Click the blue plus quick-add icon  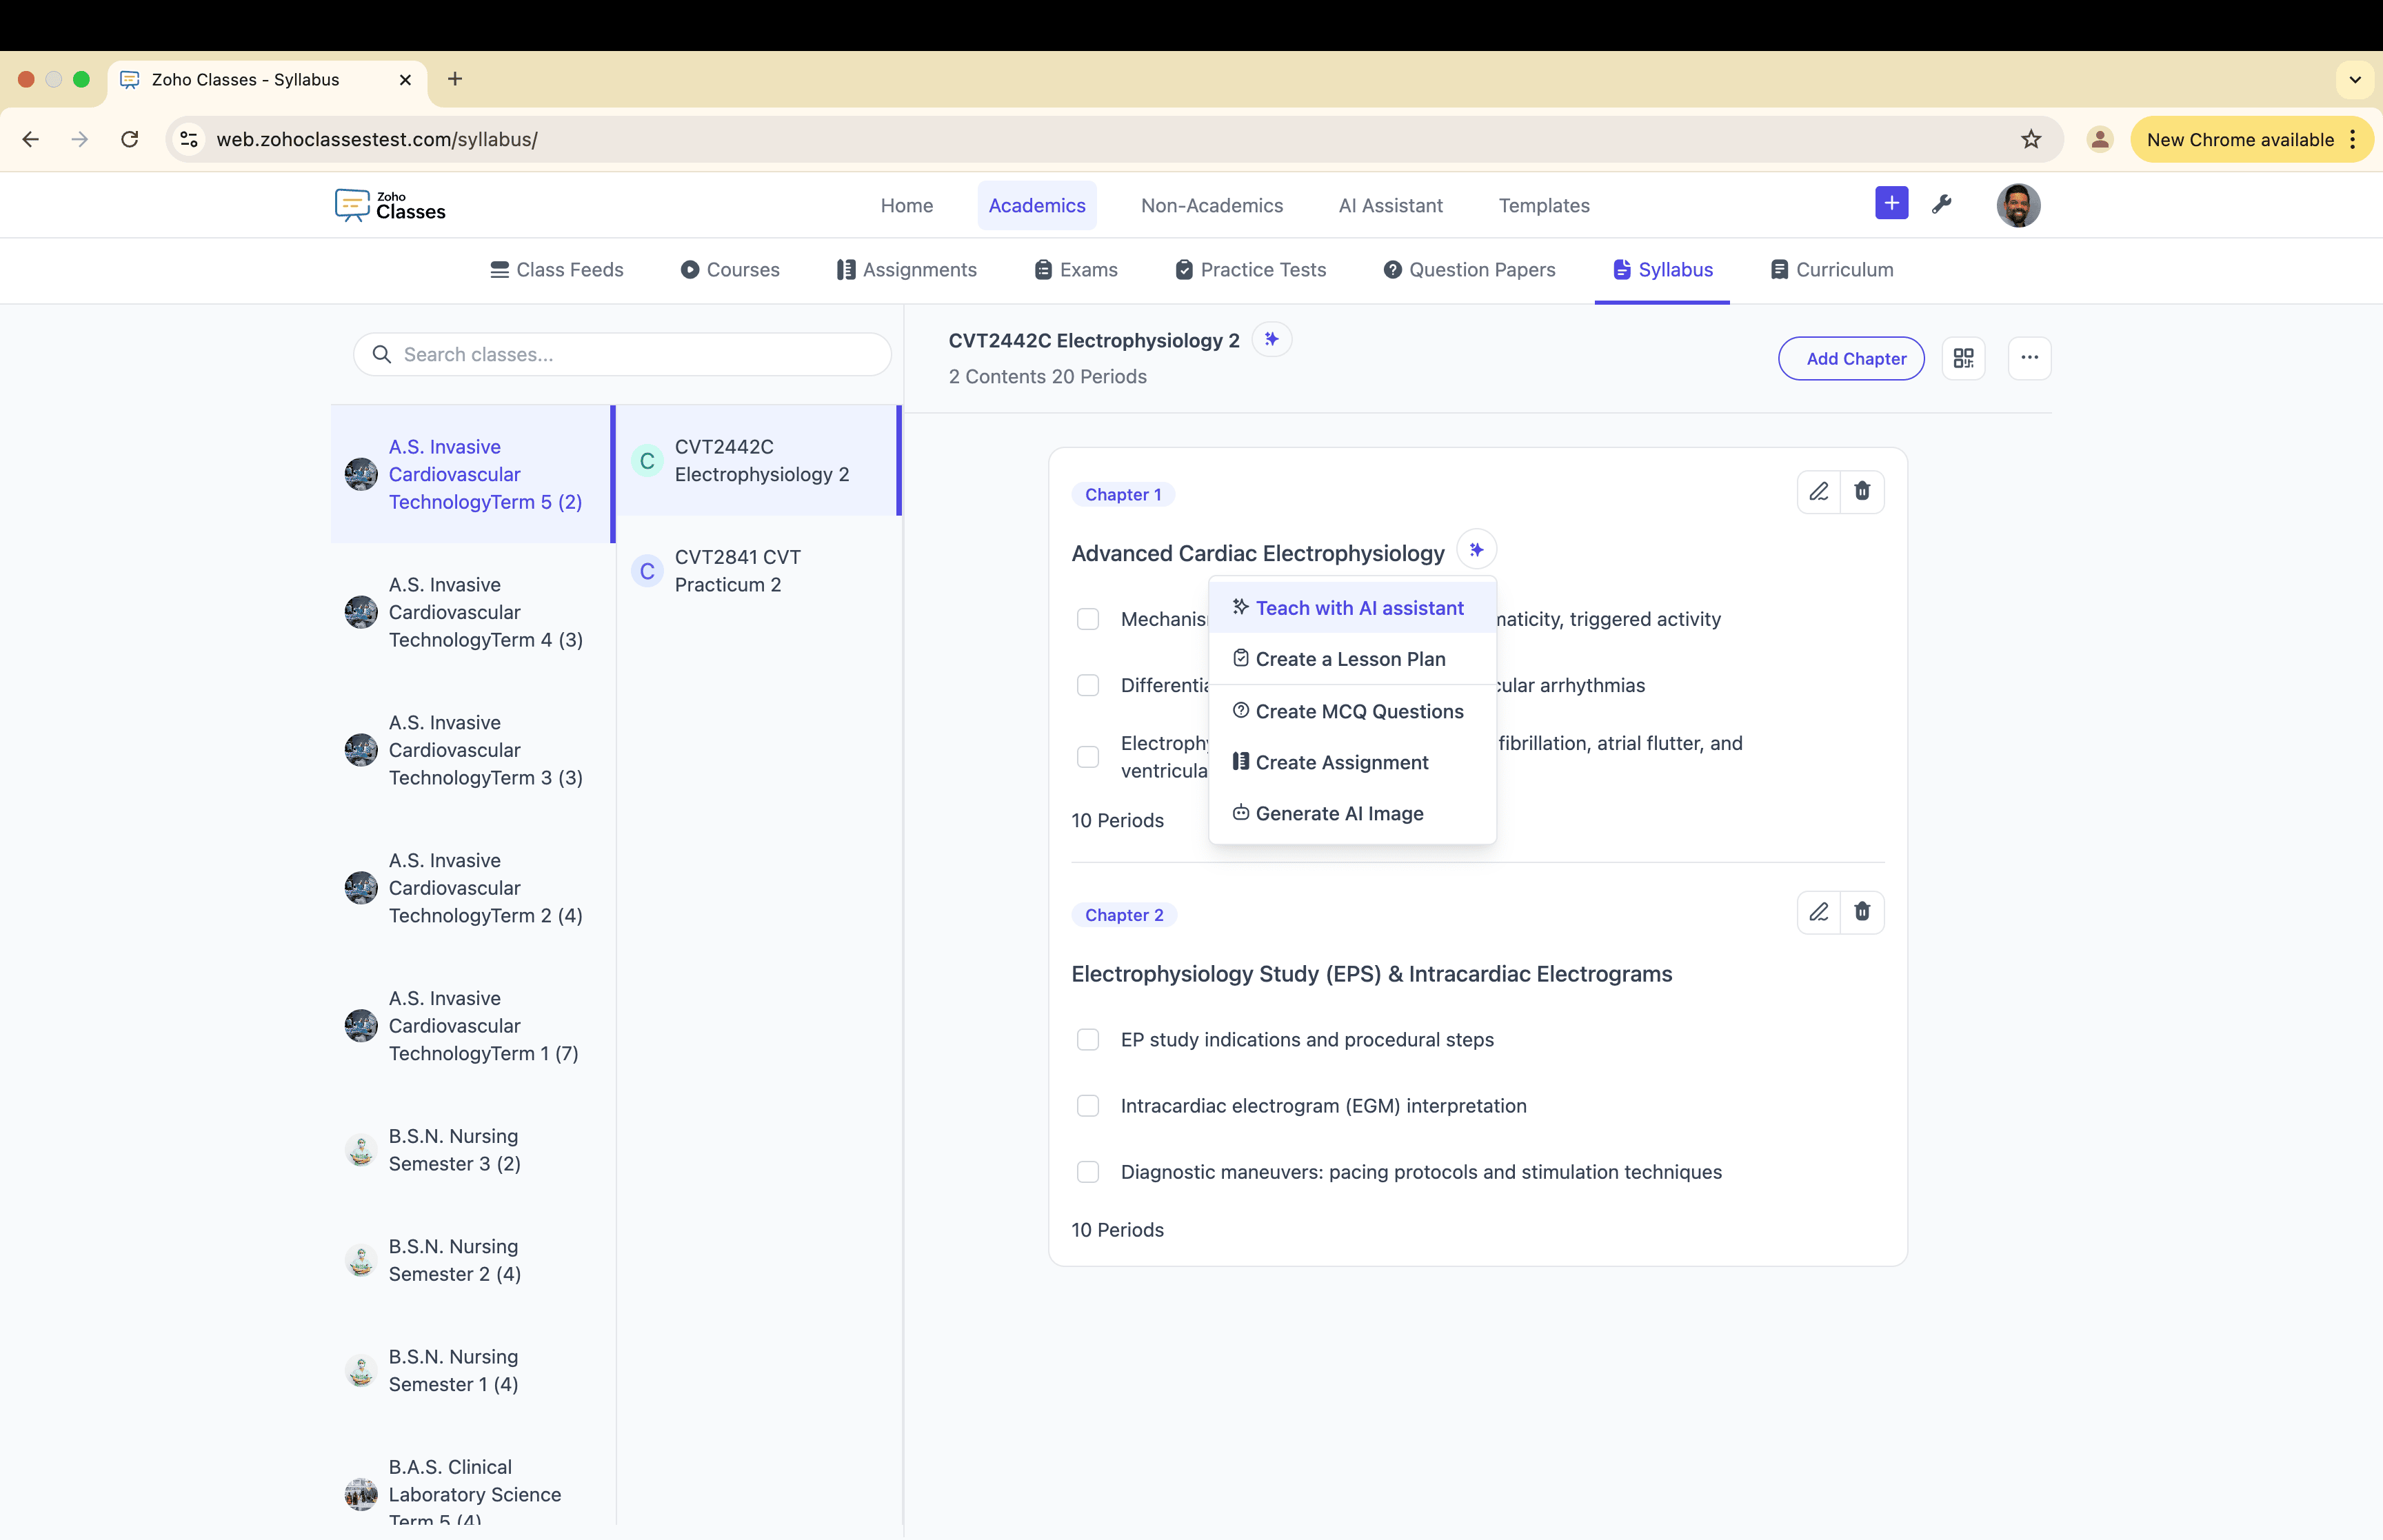coord(1891,204)
